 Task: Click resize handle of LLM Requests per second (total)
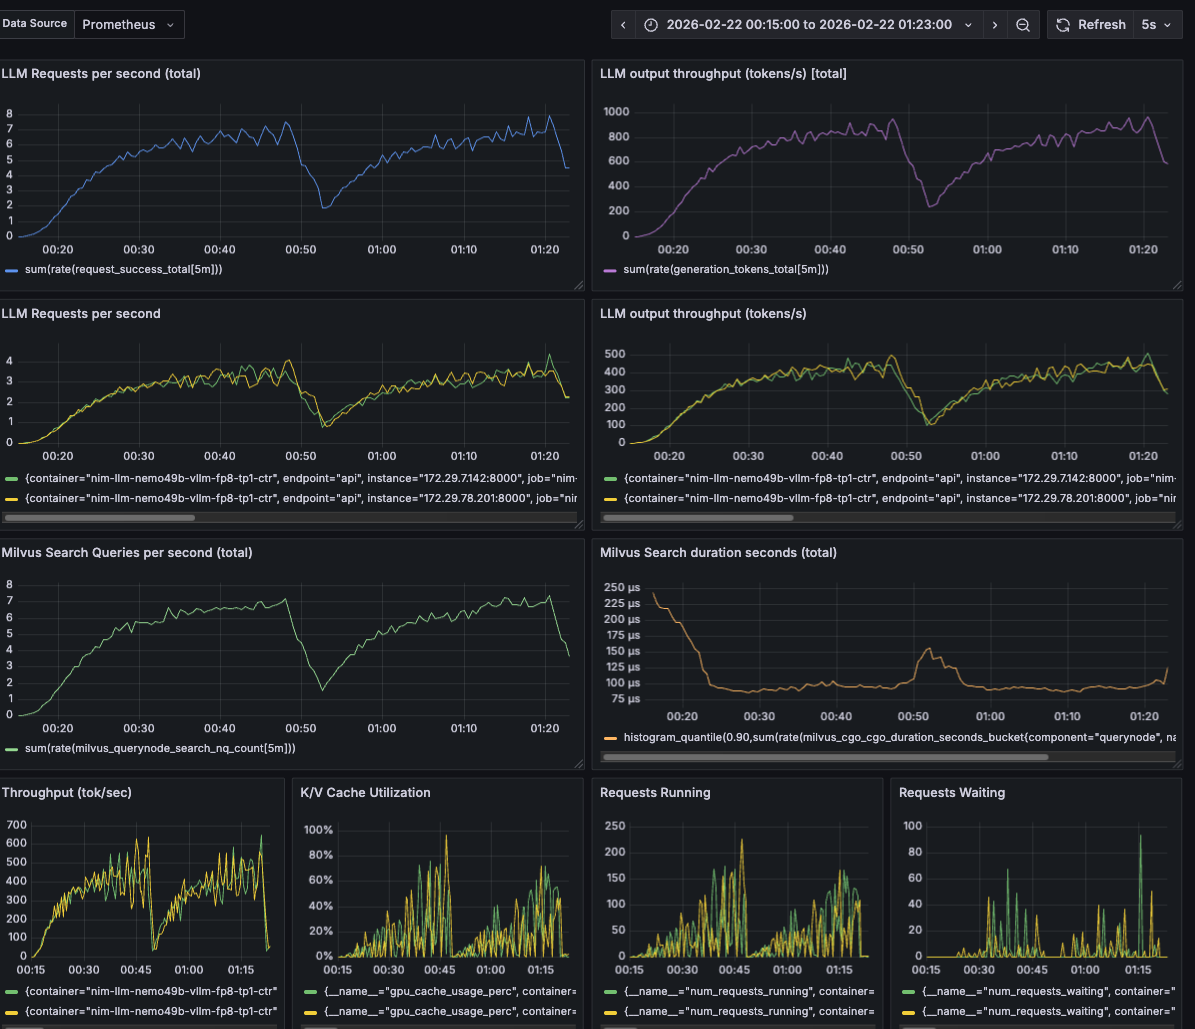tap(579, 286)
